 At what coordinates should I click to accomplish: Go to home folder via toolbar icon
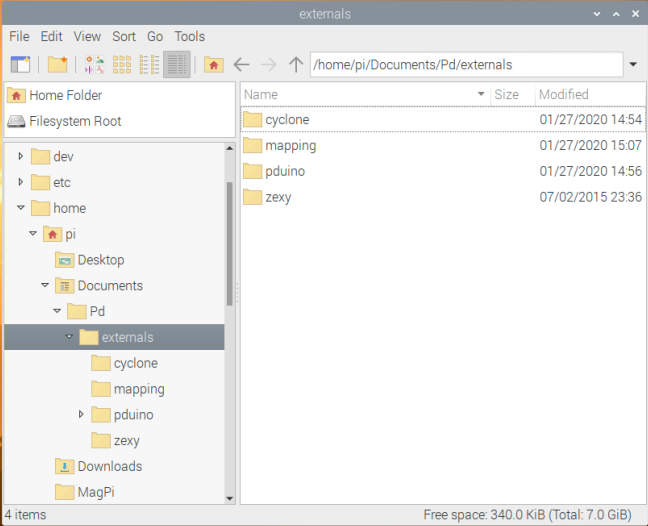(x=213, y=64)
